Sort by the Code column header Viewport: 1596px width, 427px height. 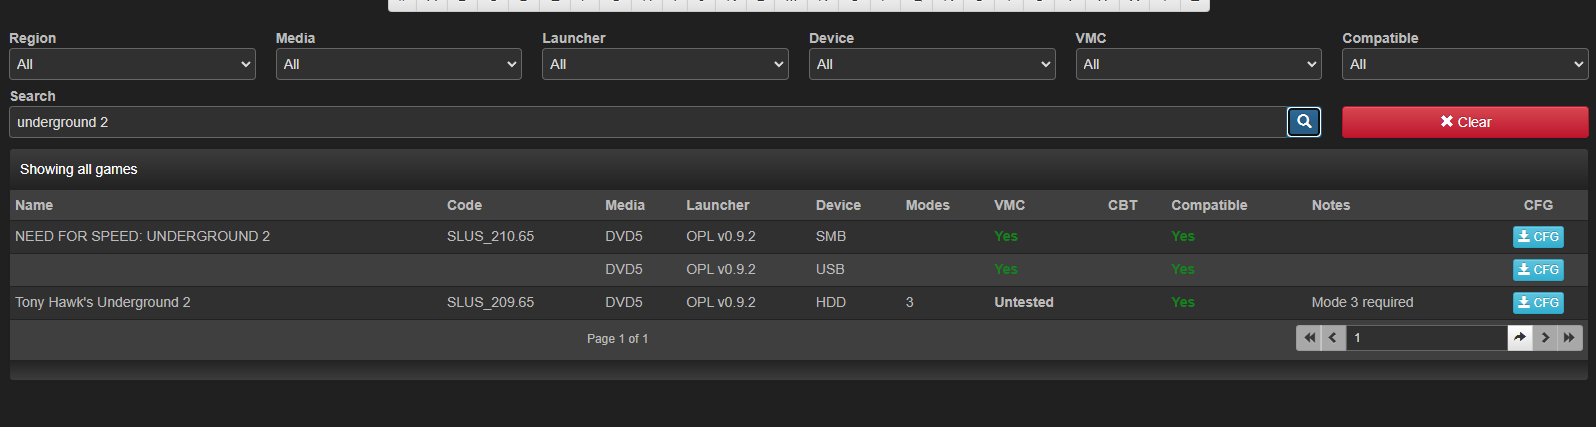pyautogui.click(x=464, y=205)
